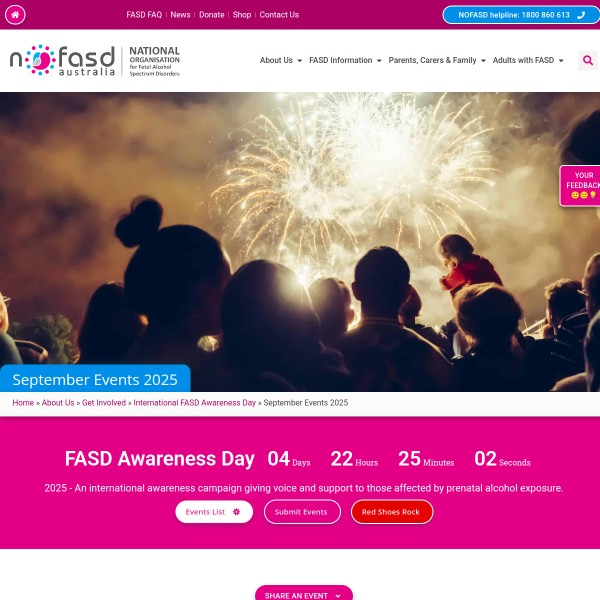The width and height of the screenshot is (600, 600).
Task: Go to the News page
Action: click(x=180, y=15)
